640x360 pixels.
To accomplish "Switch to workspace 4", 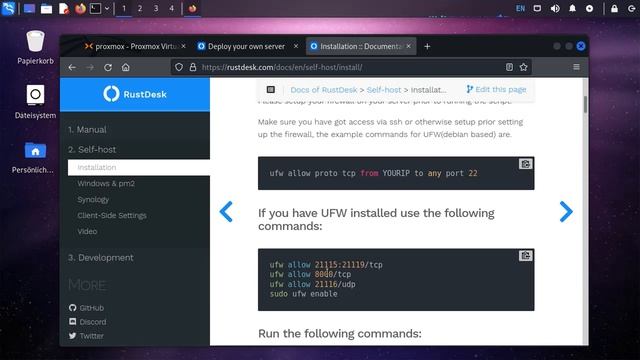I will click(x=171, y=8).
